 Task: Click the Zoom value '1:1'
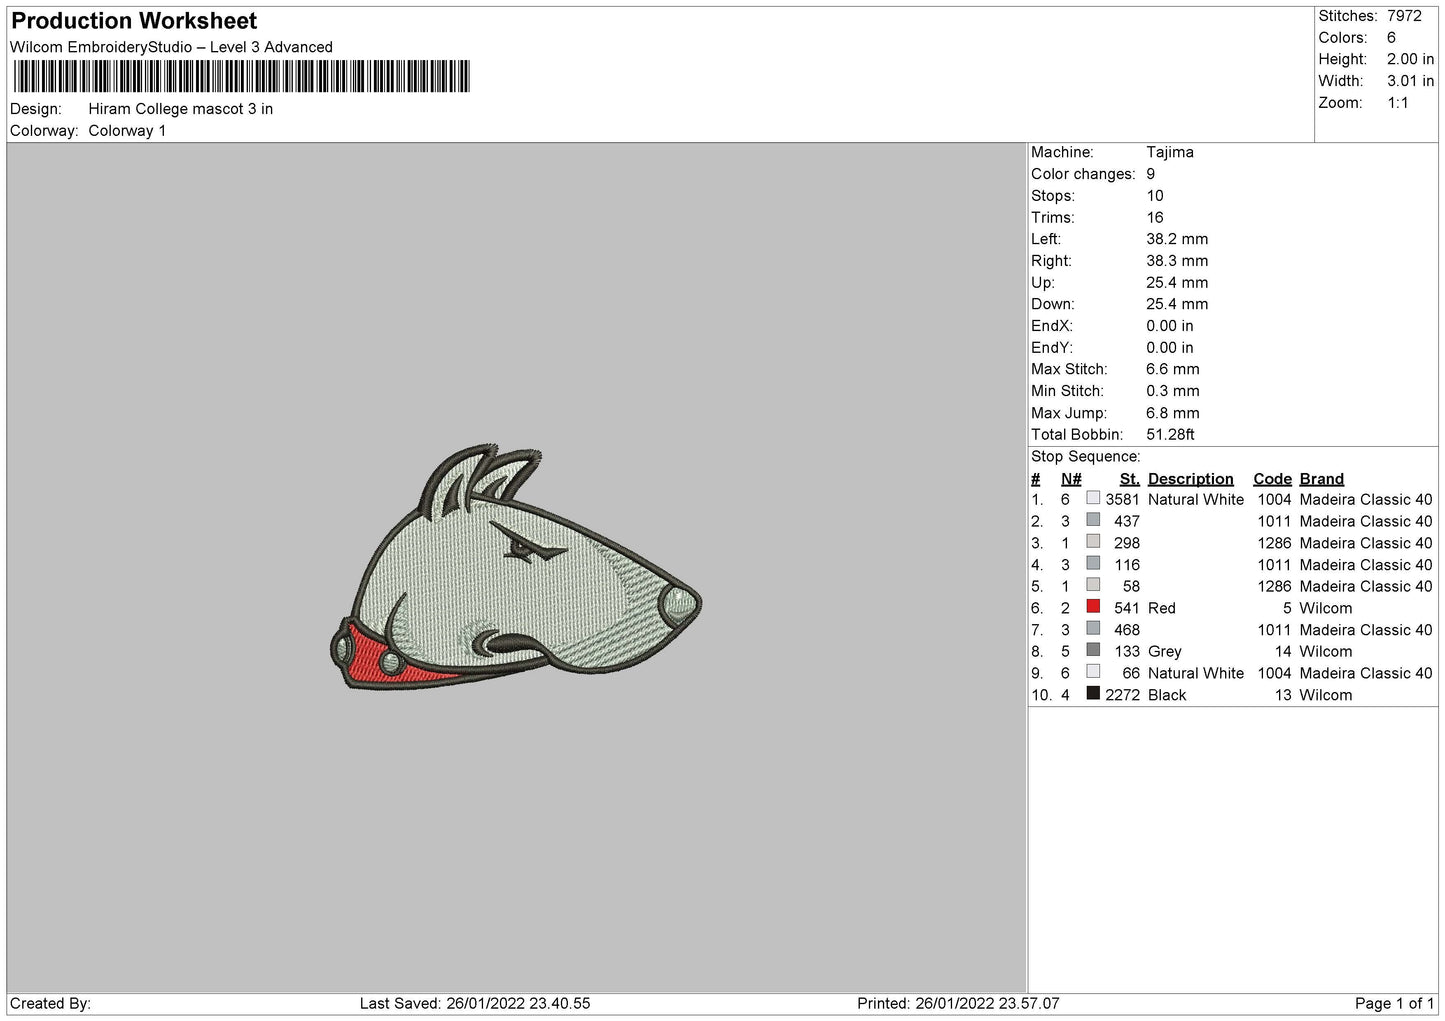point(1398,103)
